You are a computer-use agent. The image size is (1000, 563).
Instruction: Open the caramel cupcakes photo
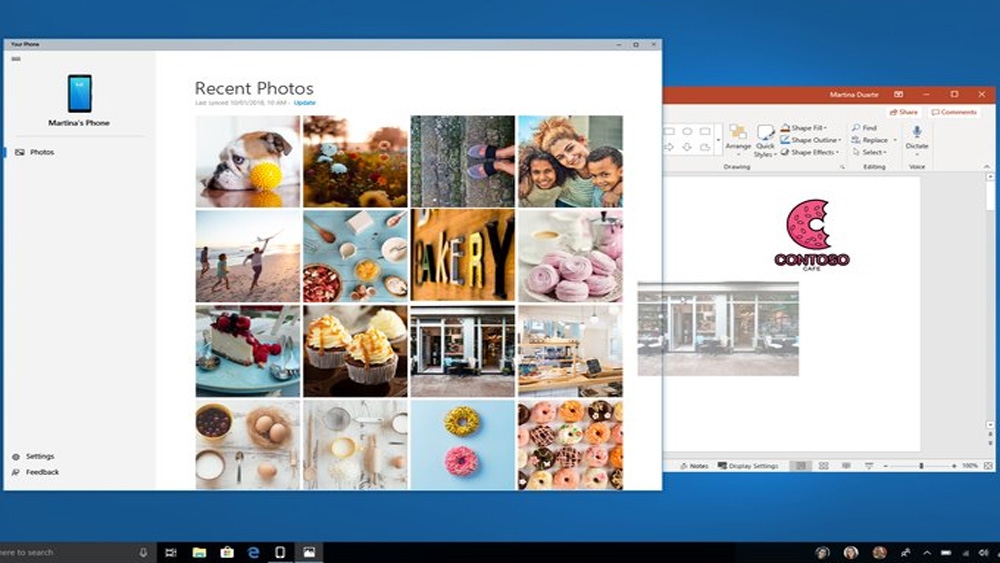pos(355,351)
